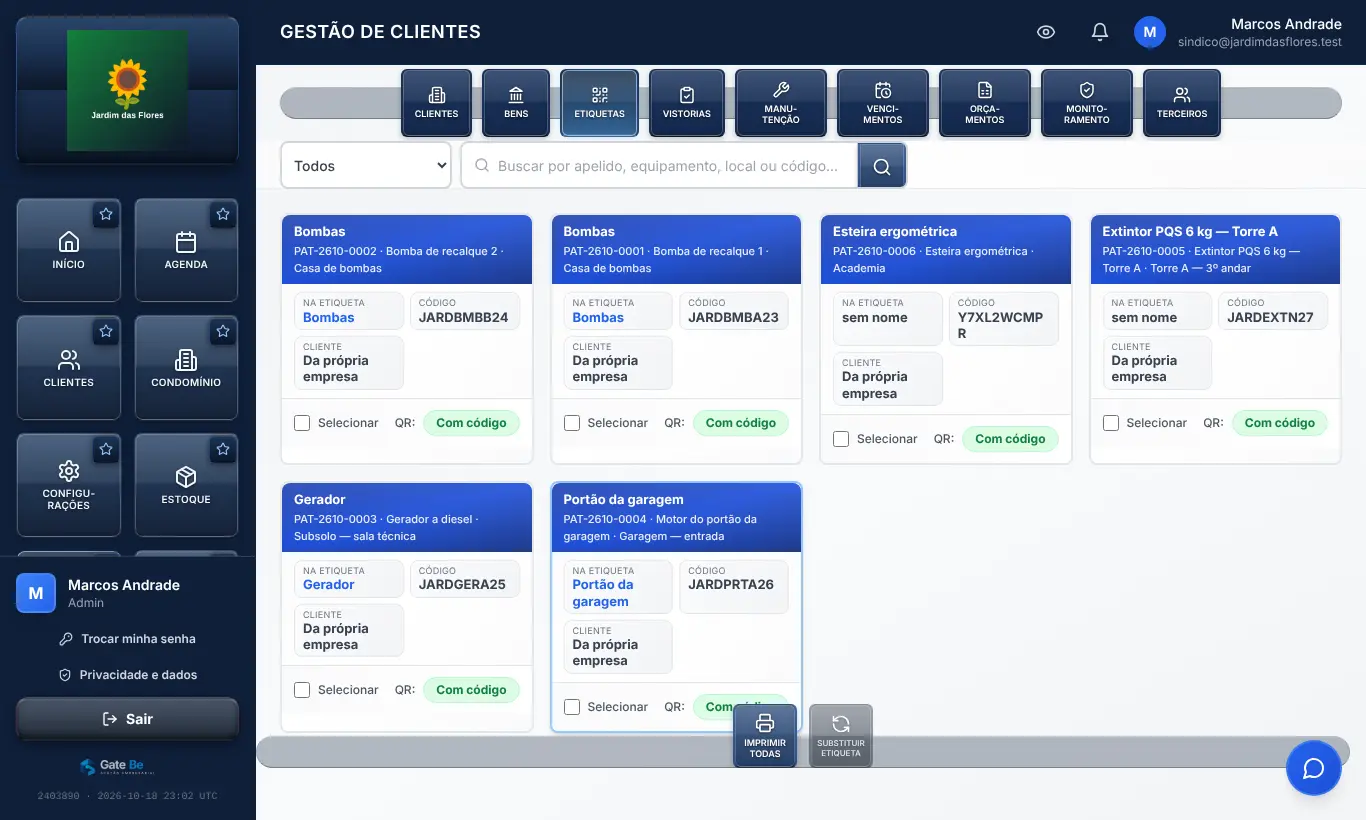This screenshot has height=820, width=1366.
Task: Go to Início in the sidebar
Action: (69, 250)
